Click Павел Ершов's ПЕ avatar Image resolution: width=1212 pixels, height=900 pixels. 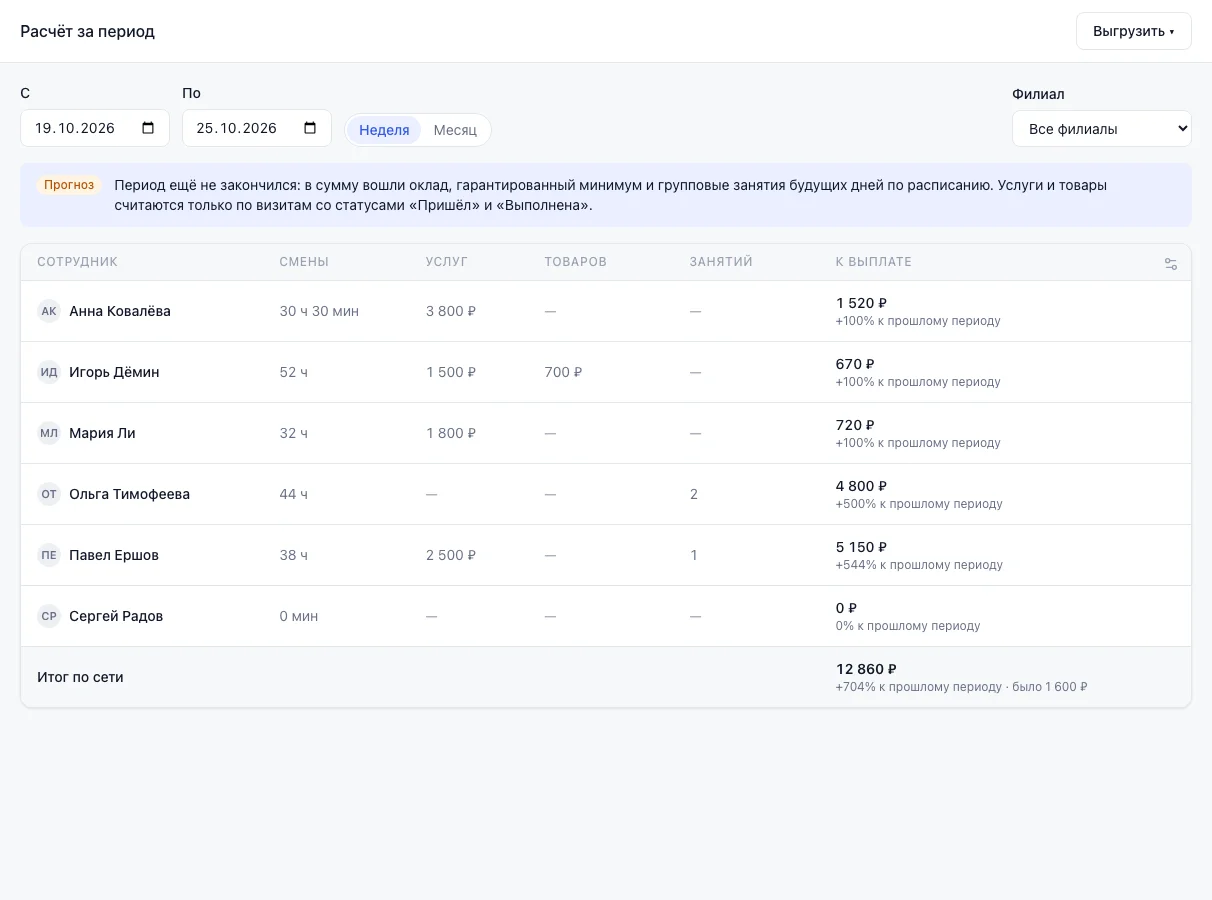49,555
